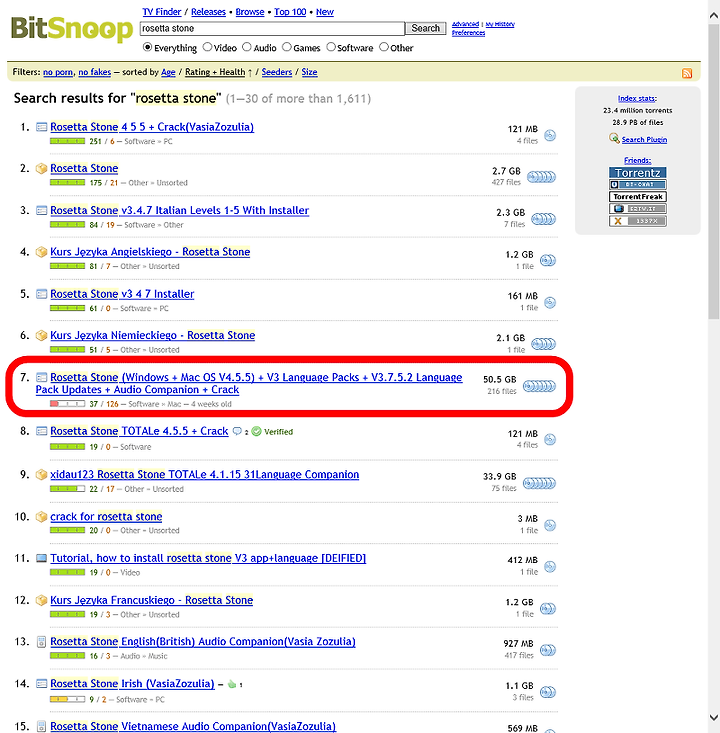Toggle the no fakes filter
Screen dimensions: 720x733
click(x=94, y=72)
